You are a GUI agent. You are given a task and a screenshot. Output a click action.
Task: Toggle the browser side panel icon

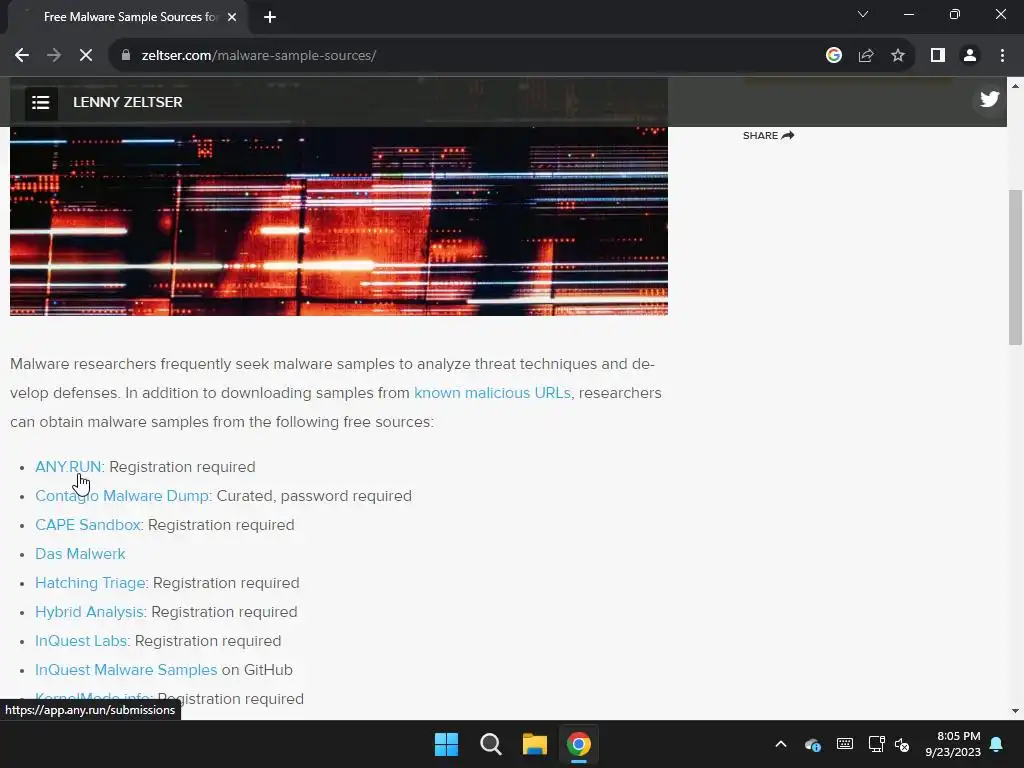click(938, 56)
